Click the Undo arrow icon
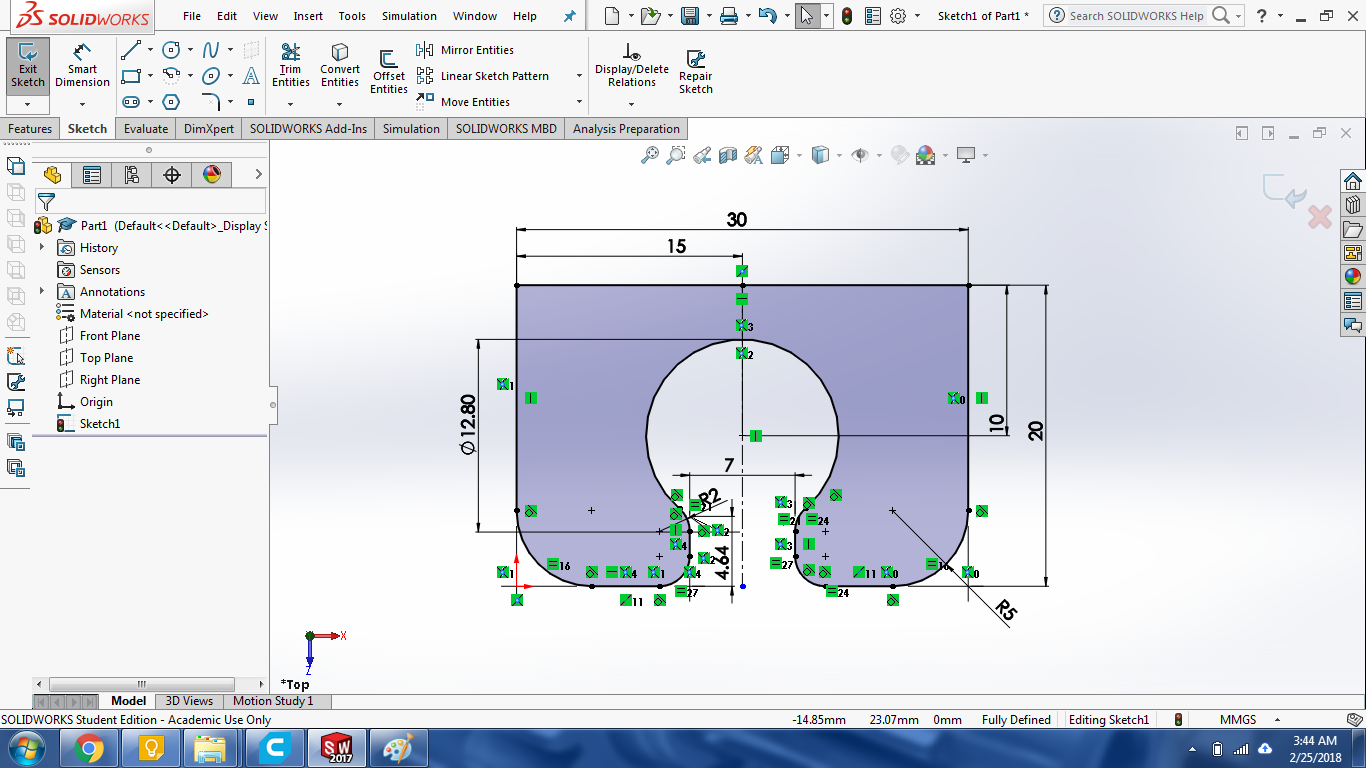The width and height of the screenshot is (1366, 768). click(767, 16)
